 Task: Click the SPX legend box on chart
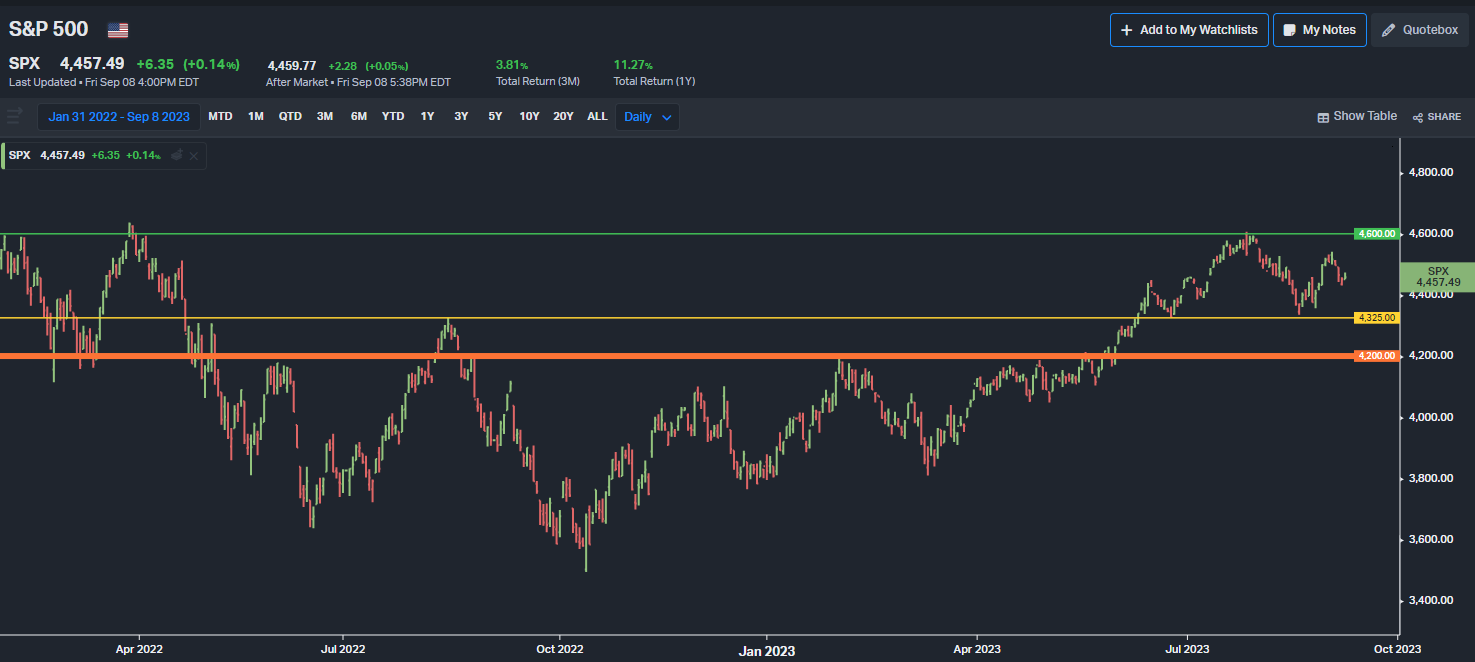tap(104, 156)
